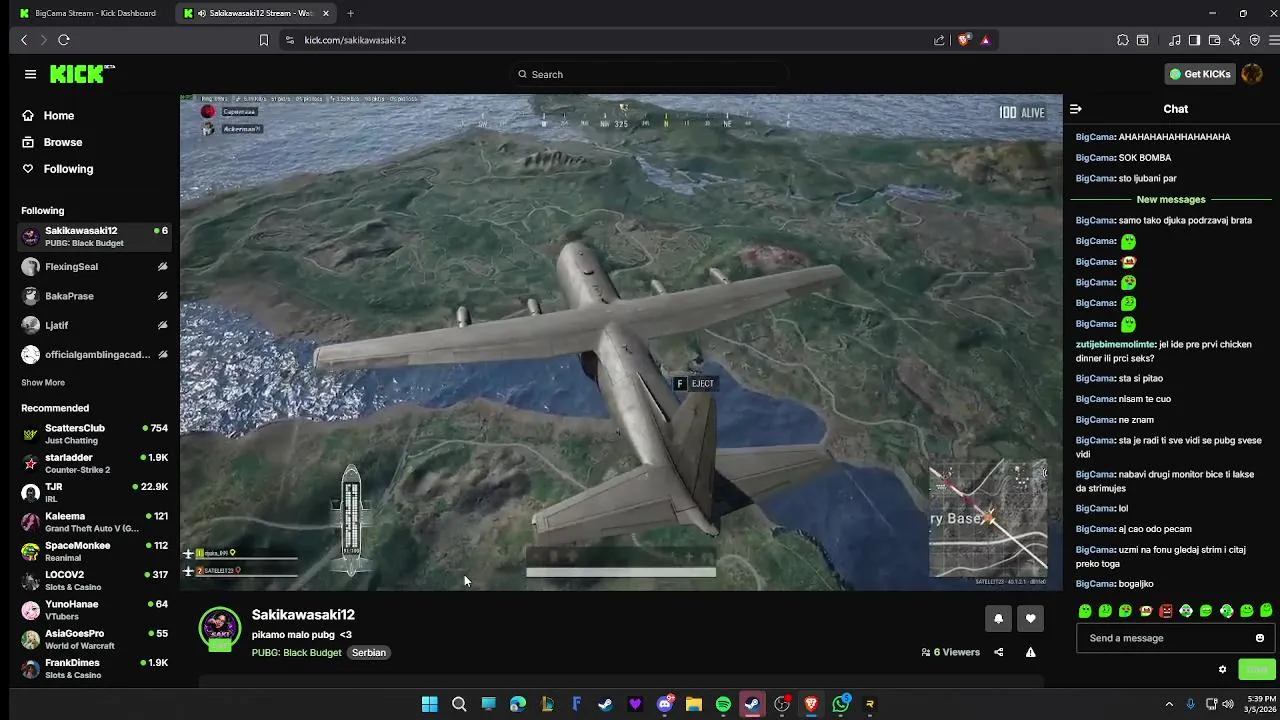
Task: Click the Get KICKs button
Action: [1201, 74]
